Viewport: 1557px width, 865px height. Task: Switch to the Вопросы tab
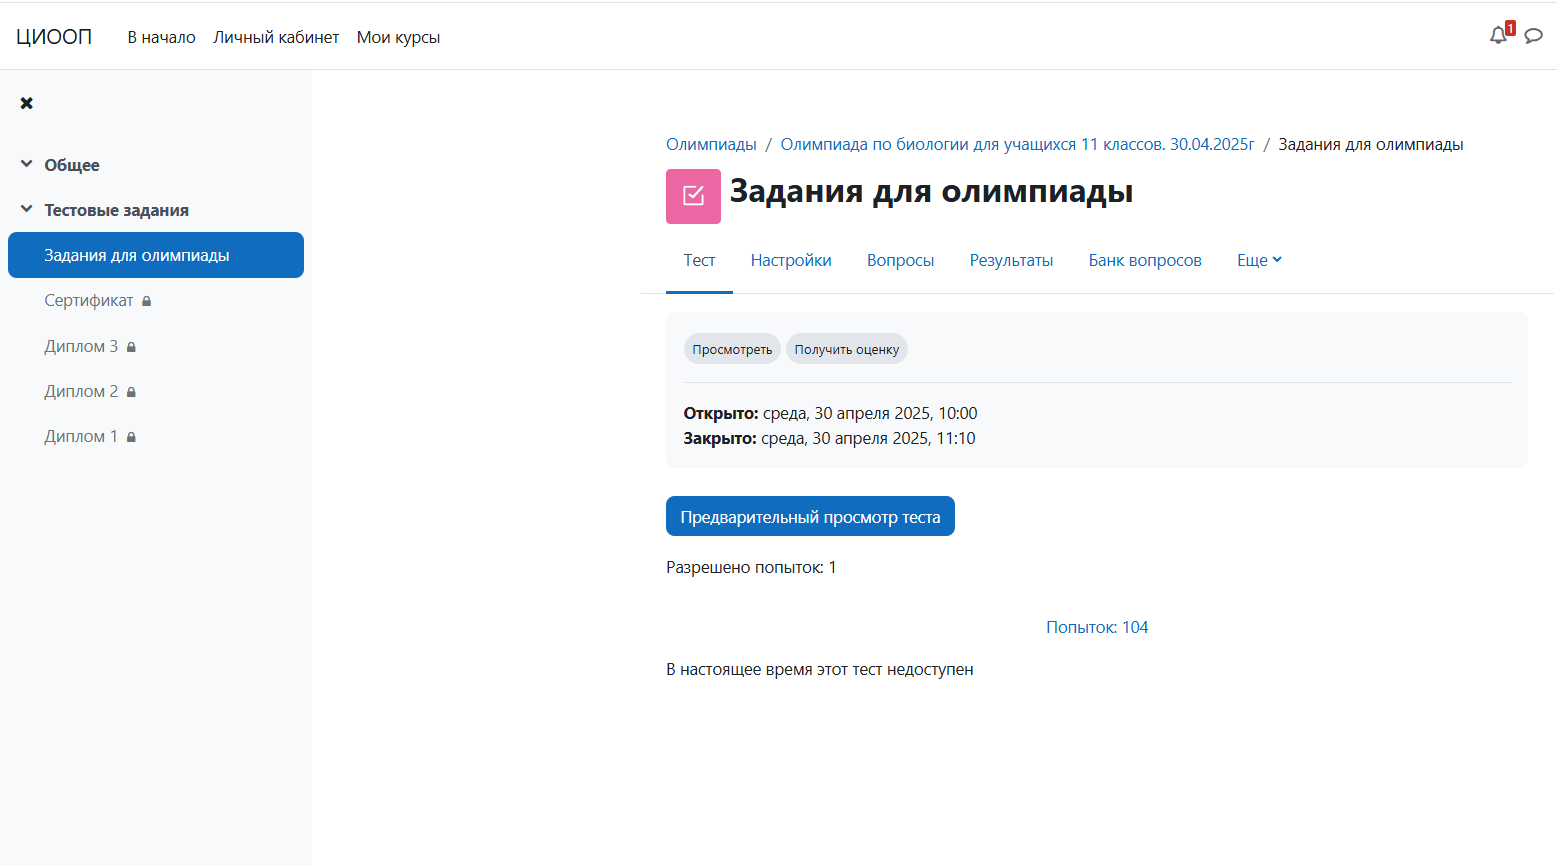click(x=900, y=260)
